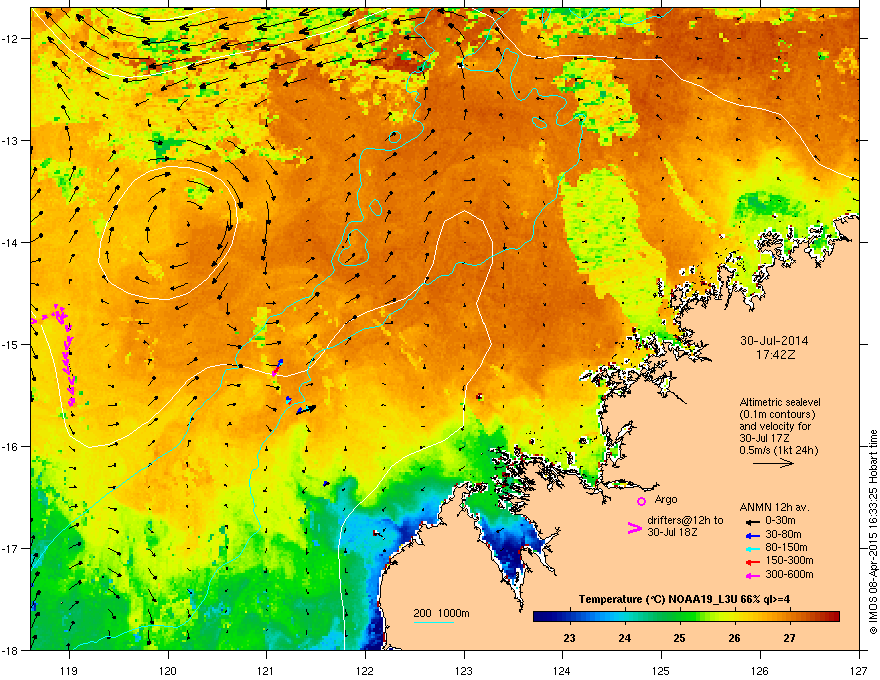Screen dimensions: 880x680
Task: Click the '119' longitude axis label
Action: point(69,670)
